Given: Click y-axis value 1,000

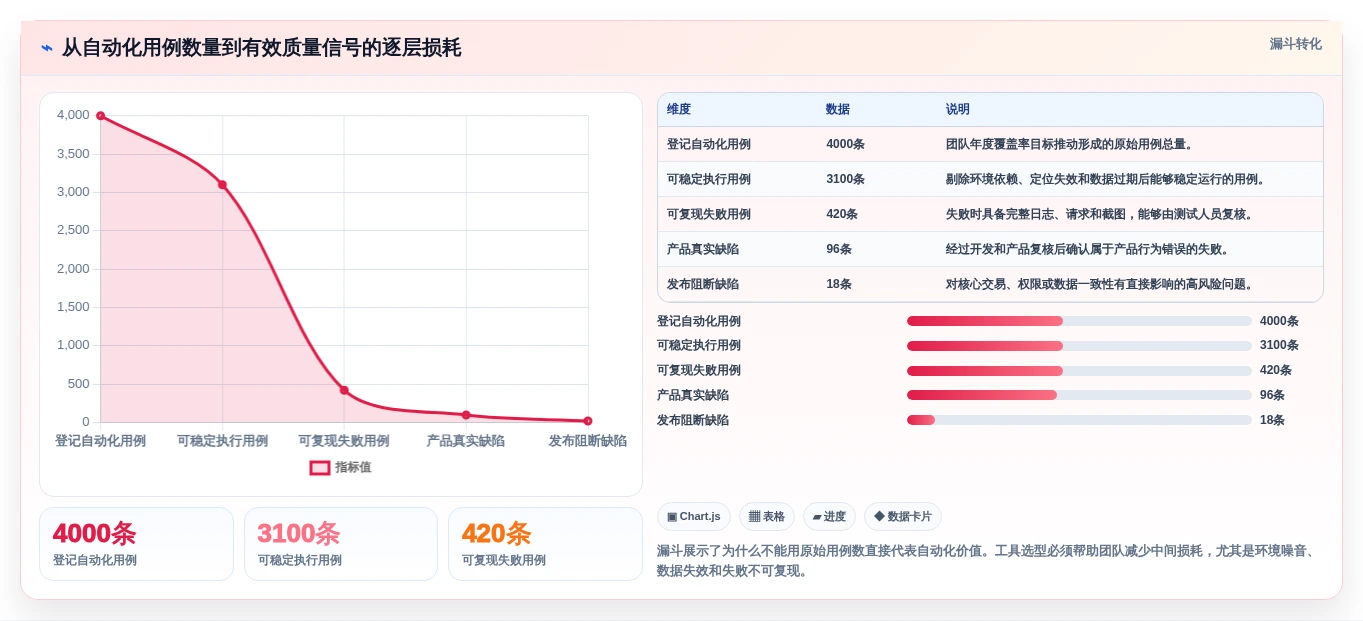Looking at the screenshot, I should [x=73, y=345].
